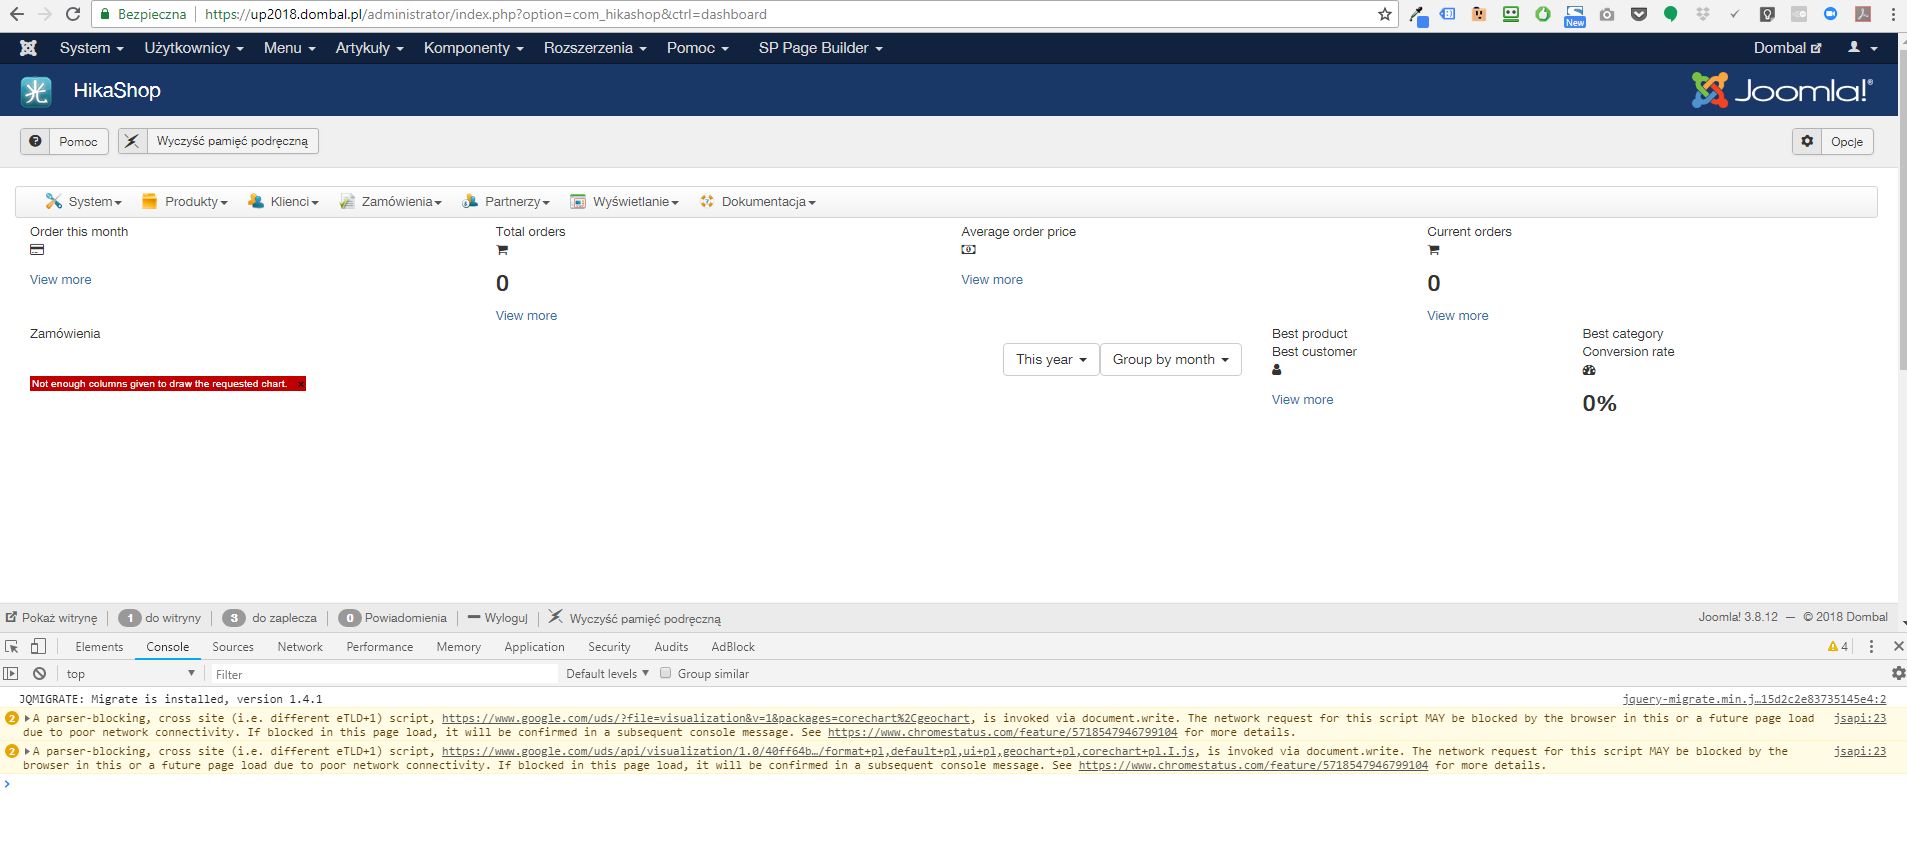Clear the console with the ban icon

[39, 674]
